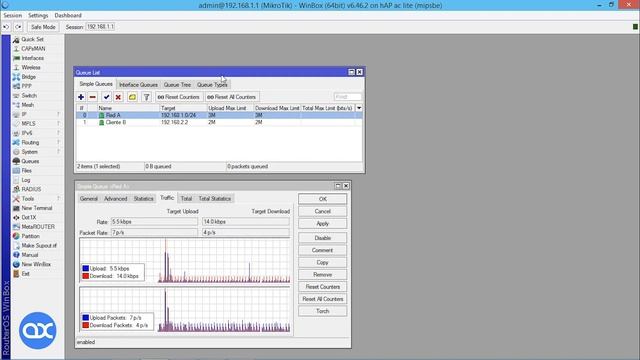Open the Advanced tab

(116, 198)
